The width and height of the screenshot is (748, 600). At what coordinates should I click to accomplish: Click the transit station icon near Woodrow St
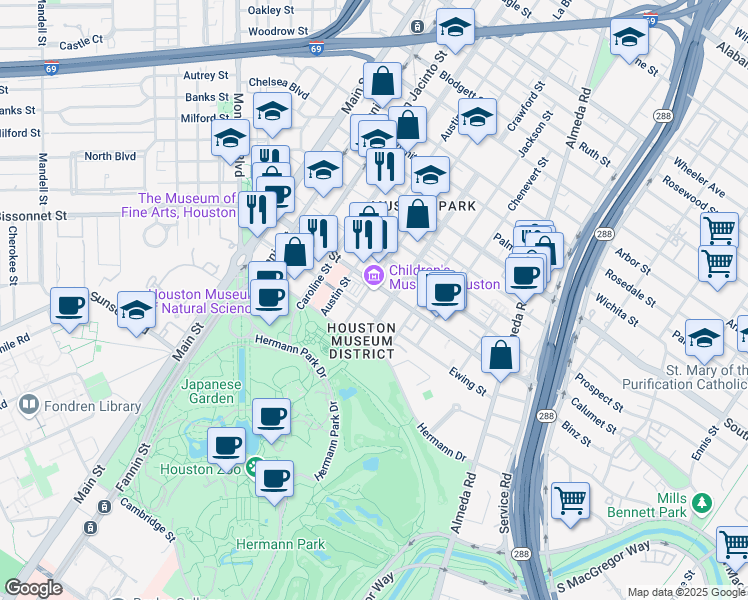click(417, 27)
